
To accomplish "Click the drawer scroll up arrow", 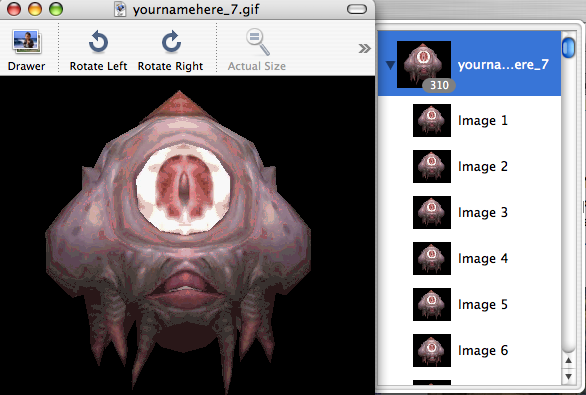I will tap(568, 360).
